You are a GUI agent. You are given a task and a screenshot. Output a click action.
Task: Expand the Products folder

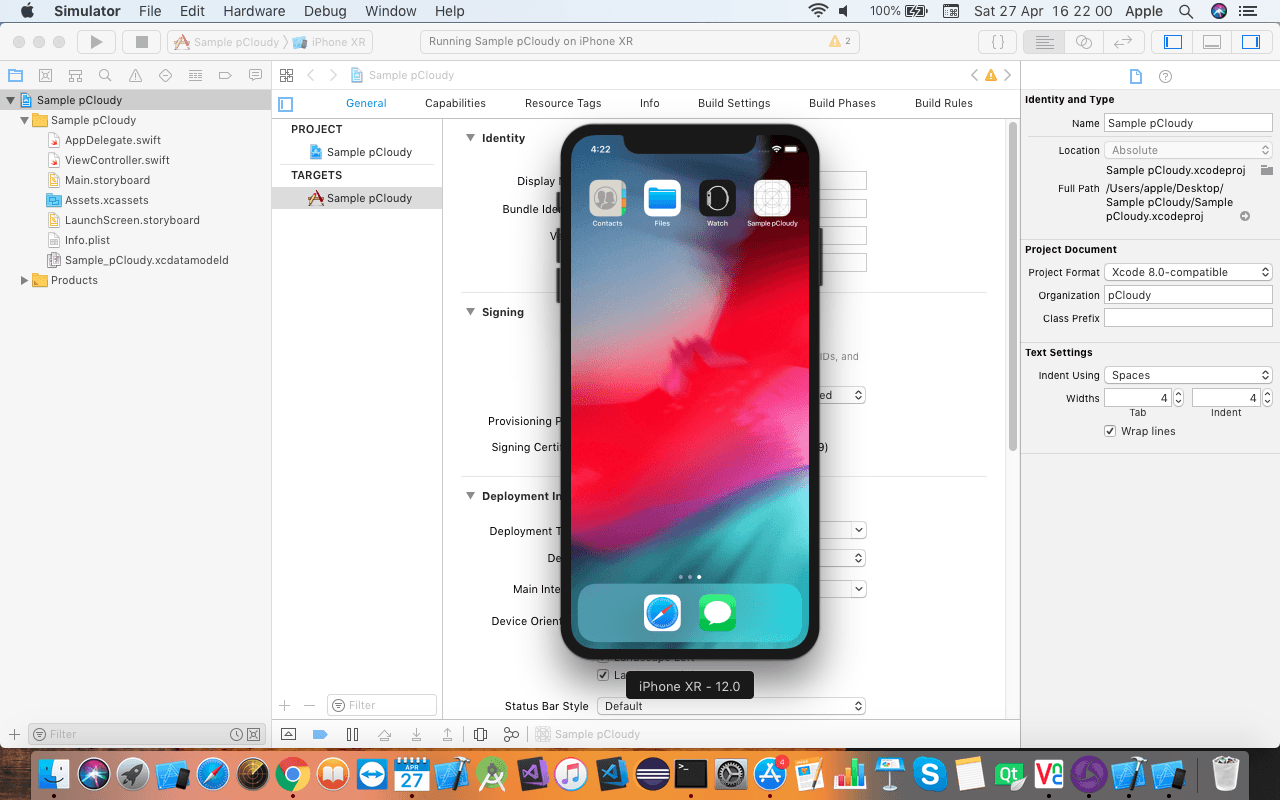(24, 280)
